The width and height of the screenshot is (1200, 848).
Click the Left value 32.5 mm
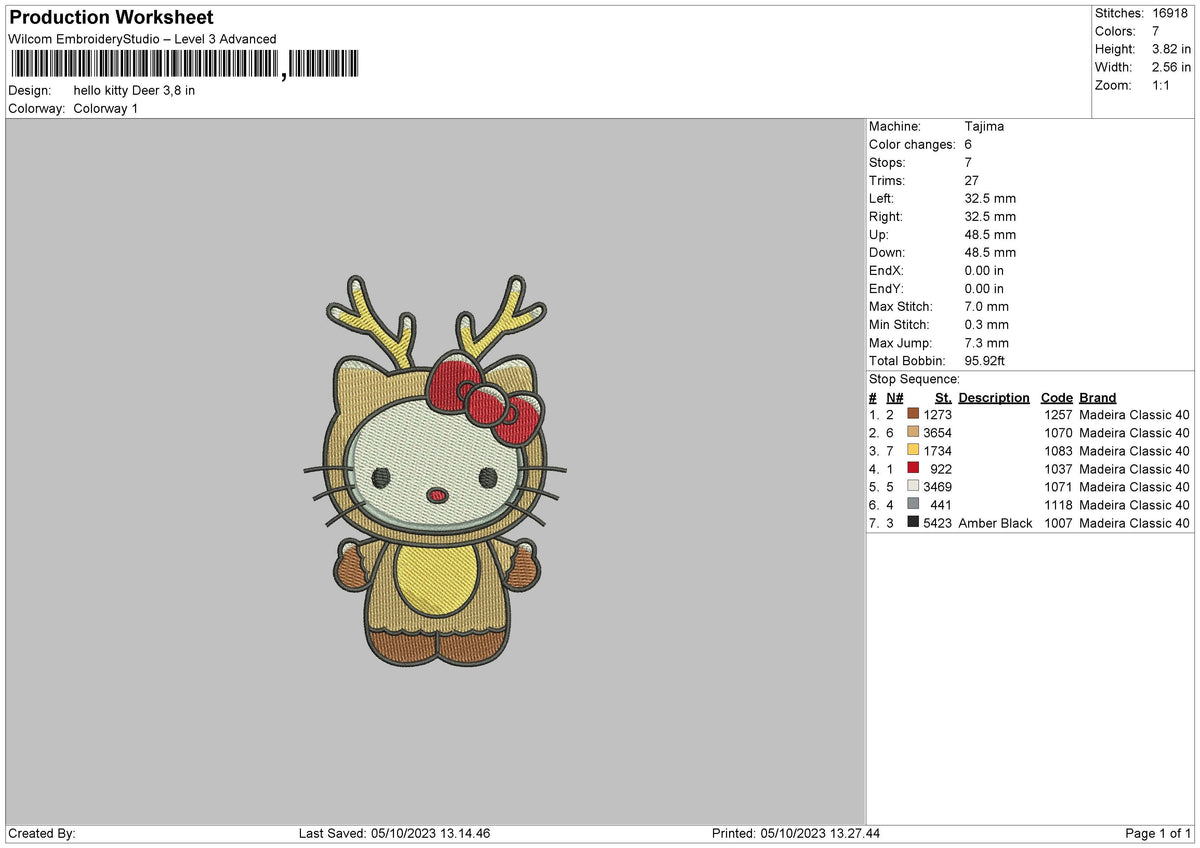tap(990, 199)
